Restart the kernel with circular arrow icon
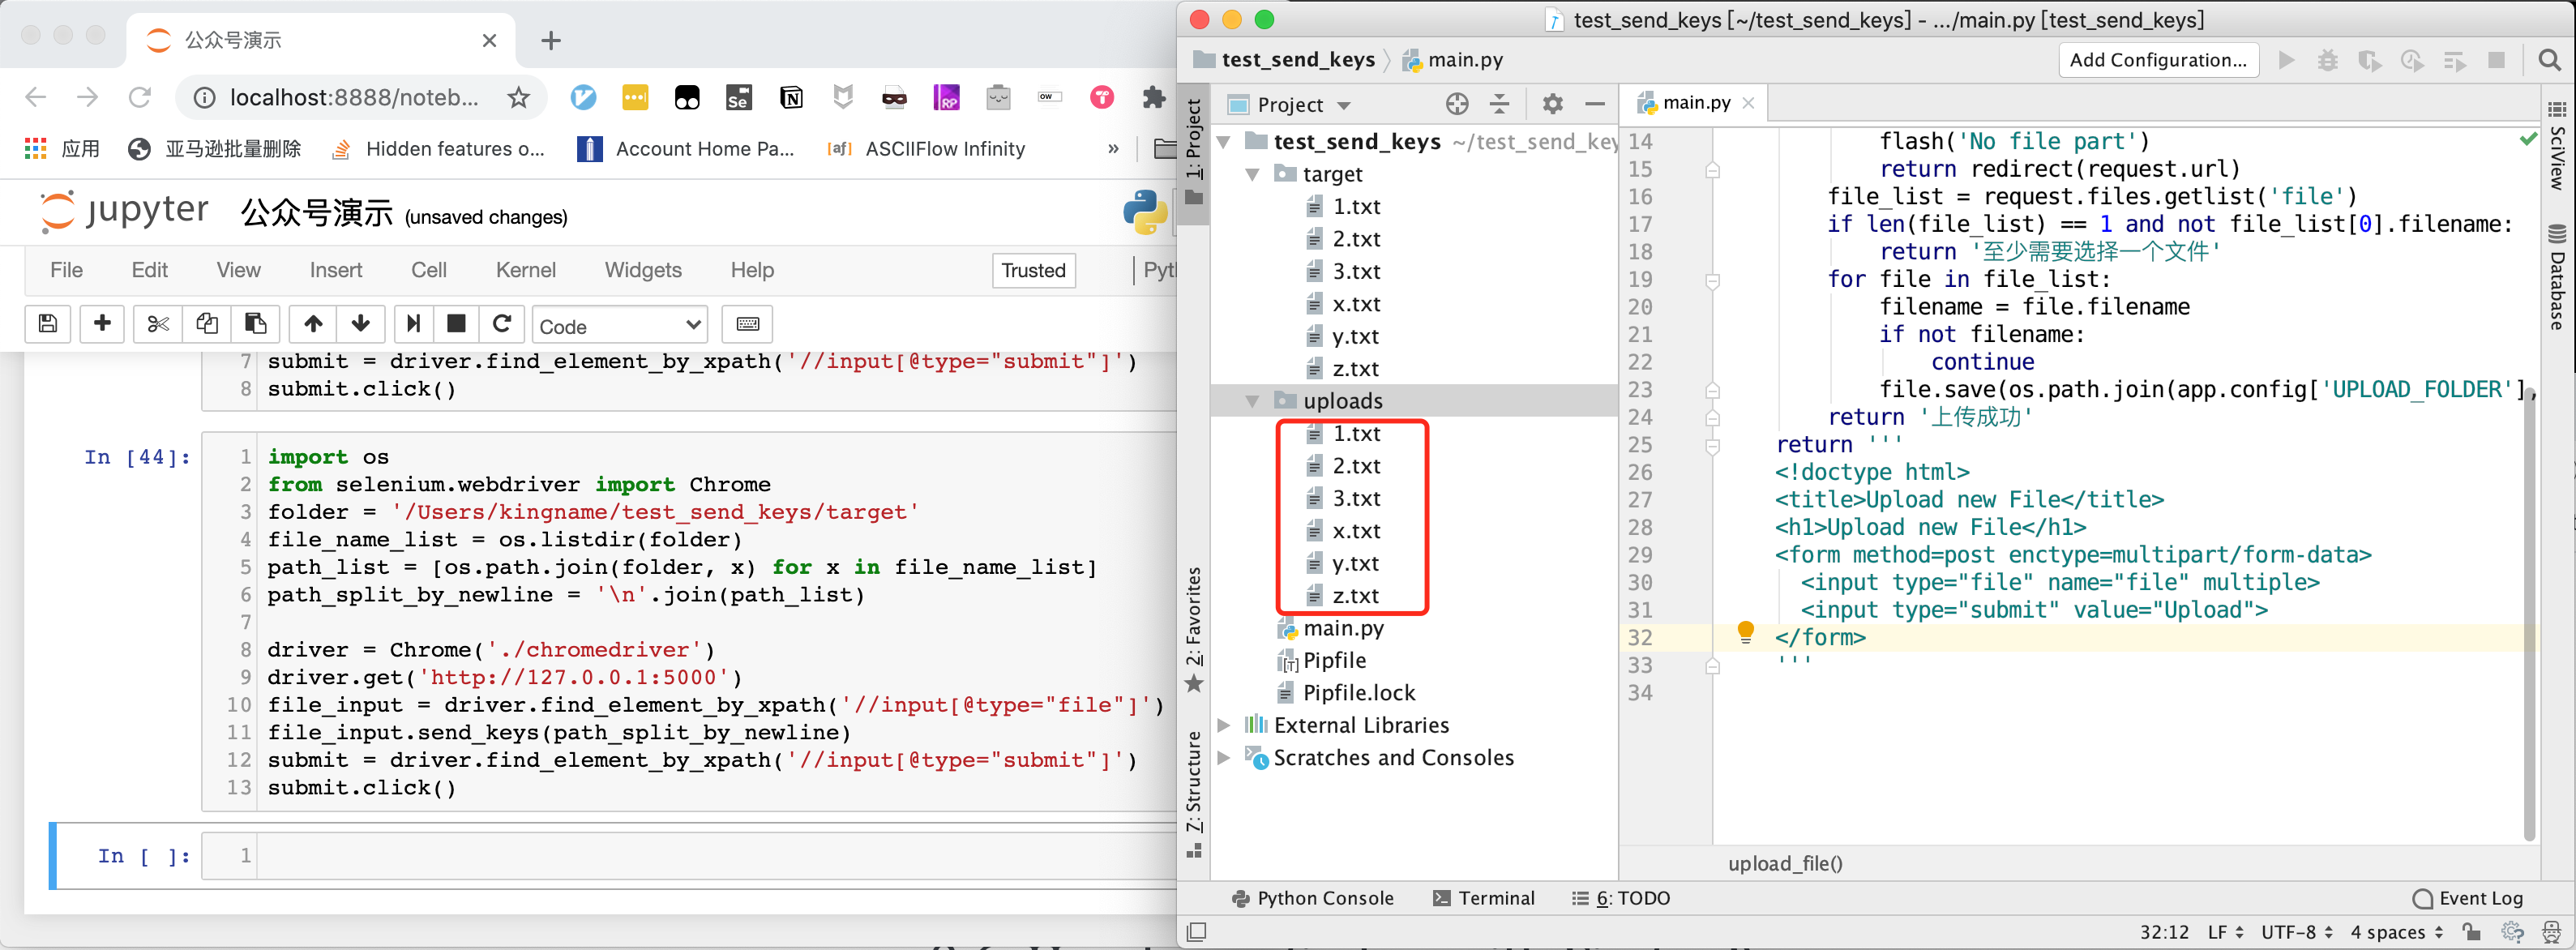 [502, 324]
